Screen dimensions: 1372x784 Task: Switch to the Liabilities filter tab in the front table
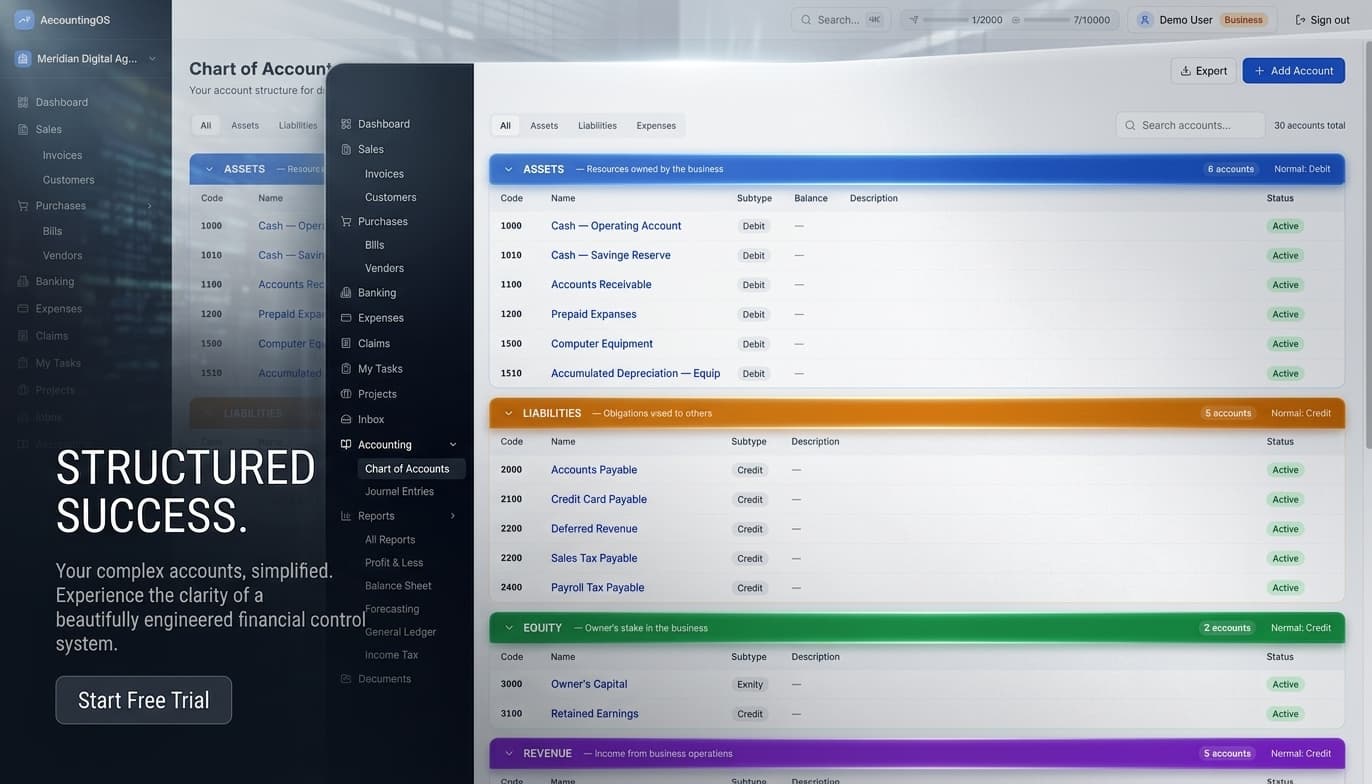(x=597, y=126)
